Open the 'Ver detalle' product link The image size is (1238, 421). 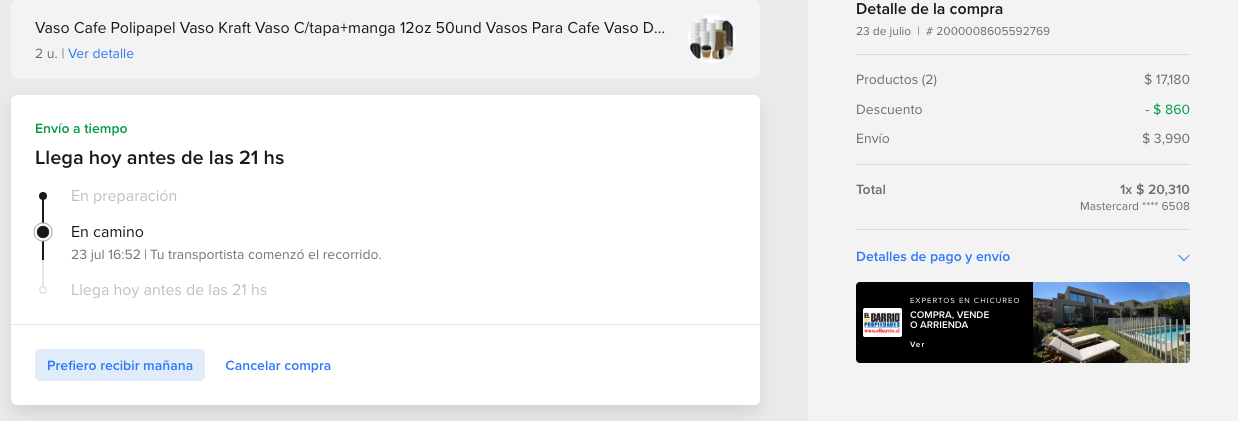coord(101,53)
